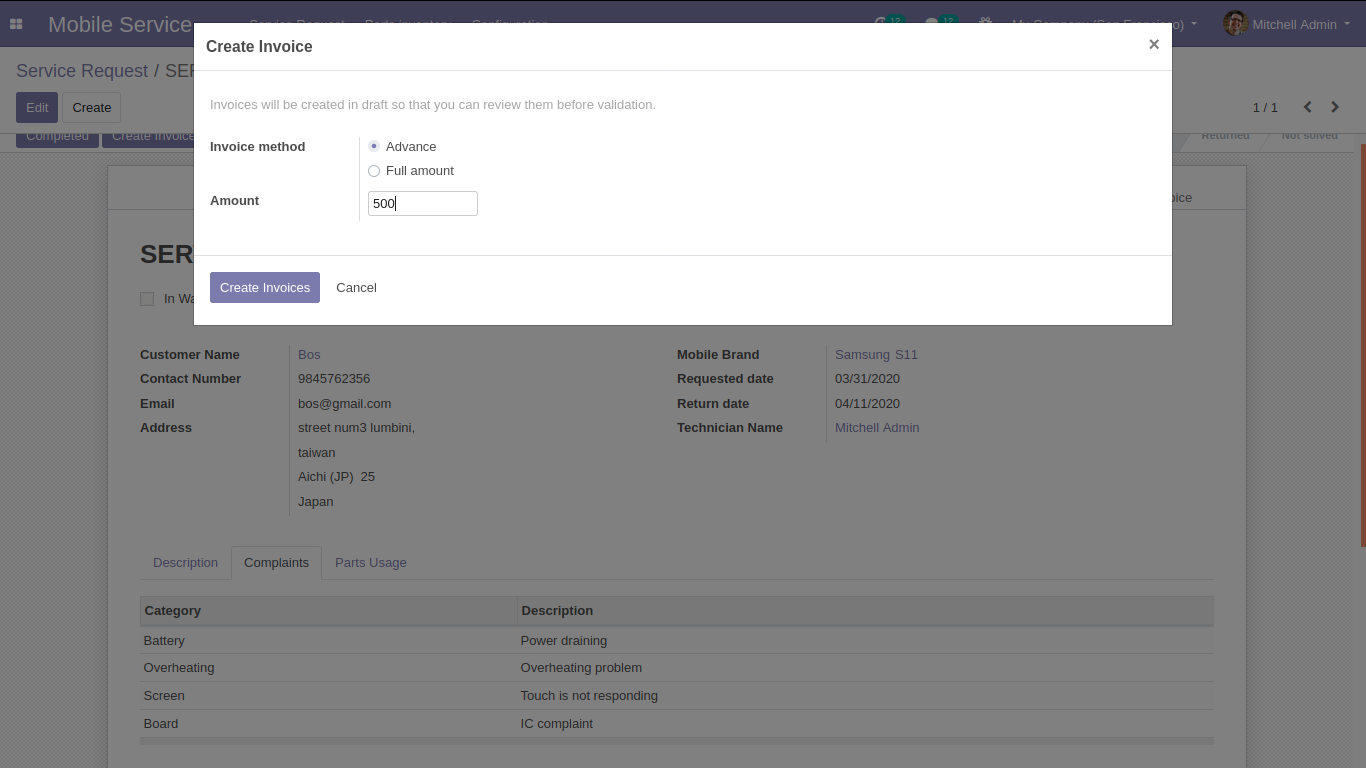Click the pager 1 / 1 counter

(1265, 107)
